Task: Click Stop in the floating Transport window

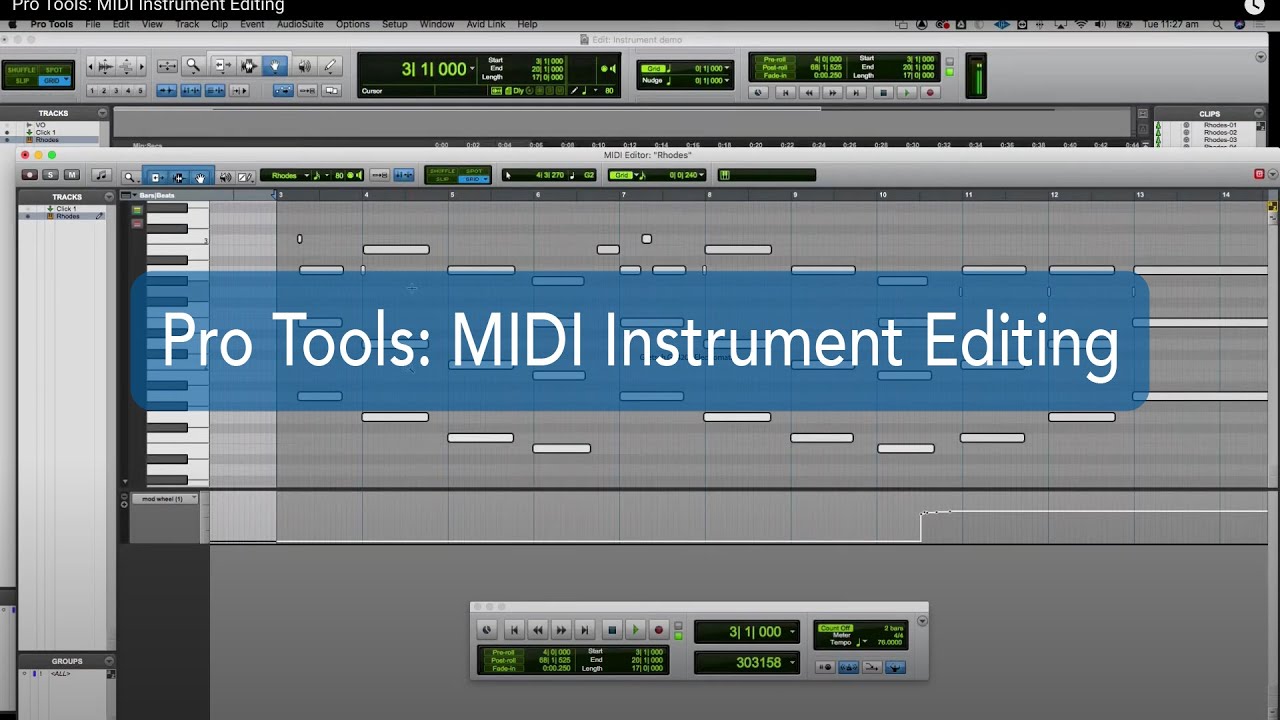Action: [612, 630]
